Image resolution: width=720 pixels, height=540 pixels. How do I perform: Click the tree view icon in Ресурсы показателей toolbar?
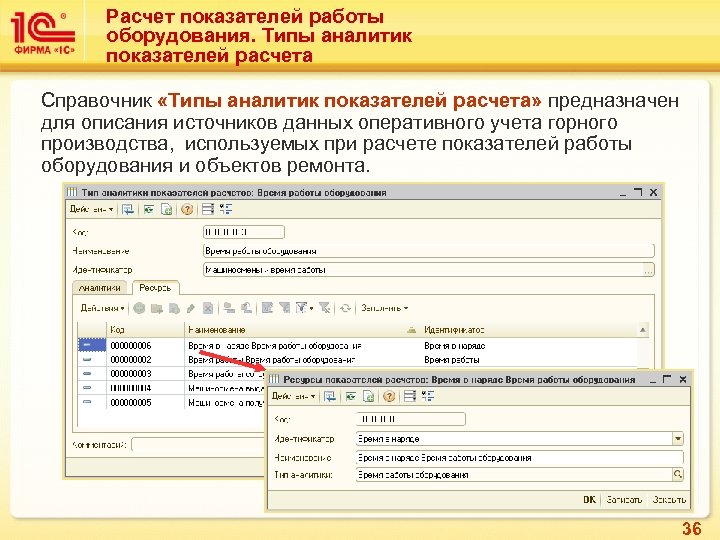(428, 396)
